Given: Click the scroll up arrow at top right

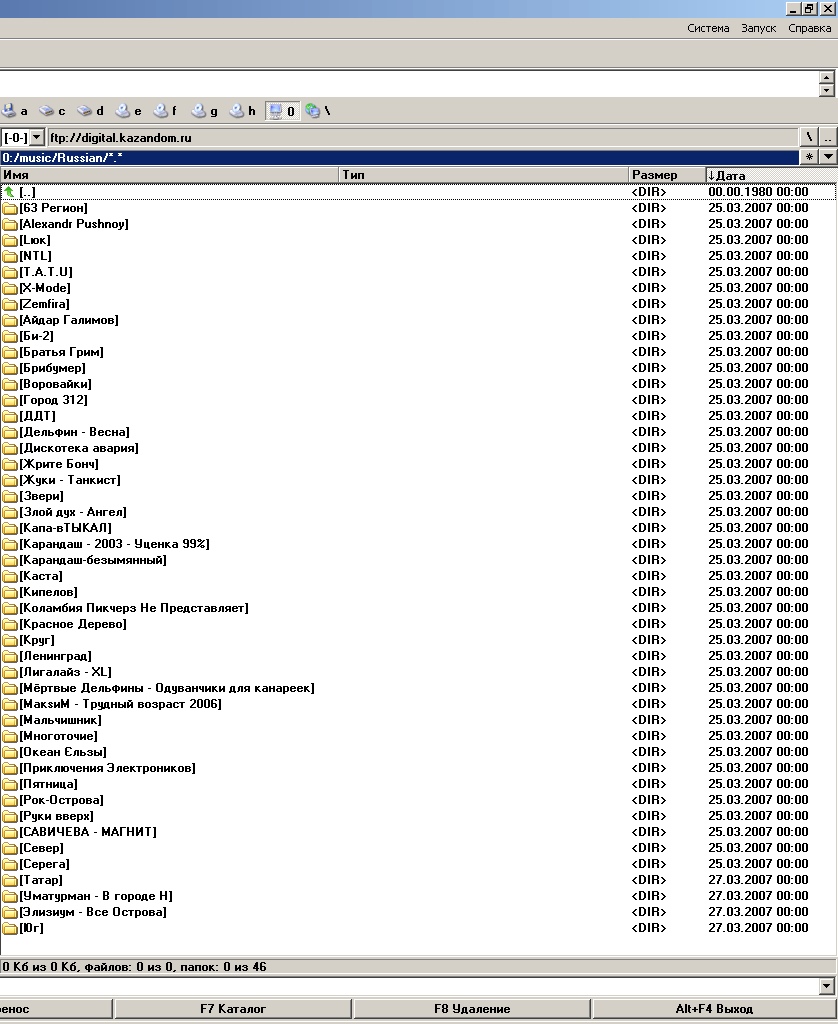Looking at the screenshot, I should point(827,78).
